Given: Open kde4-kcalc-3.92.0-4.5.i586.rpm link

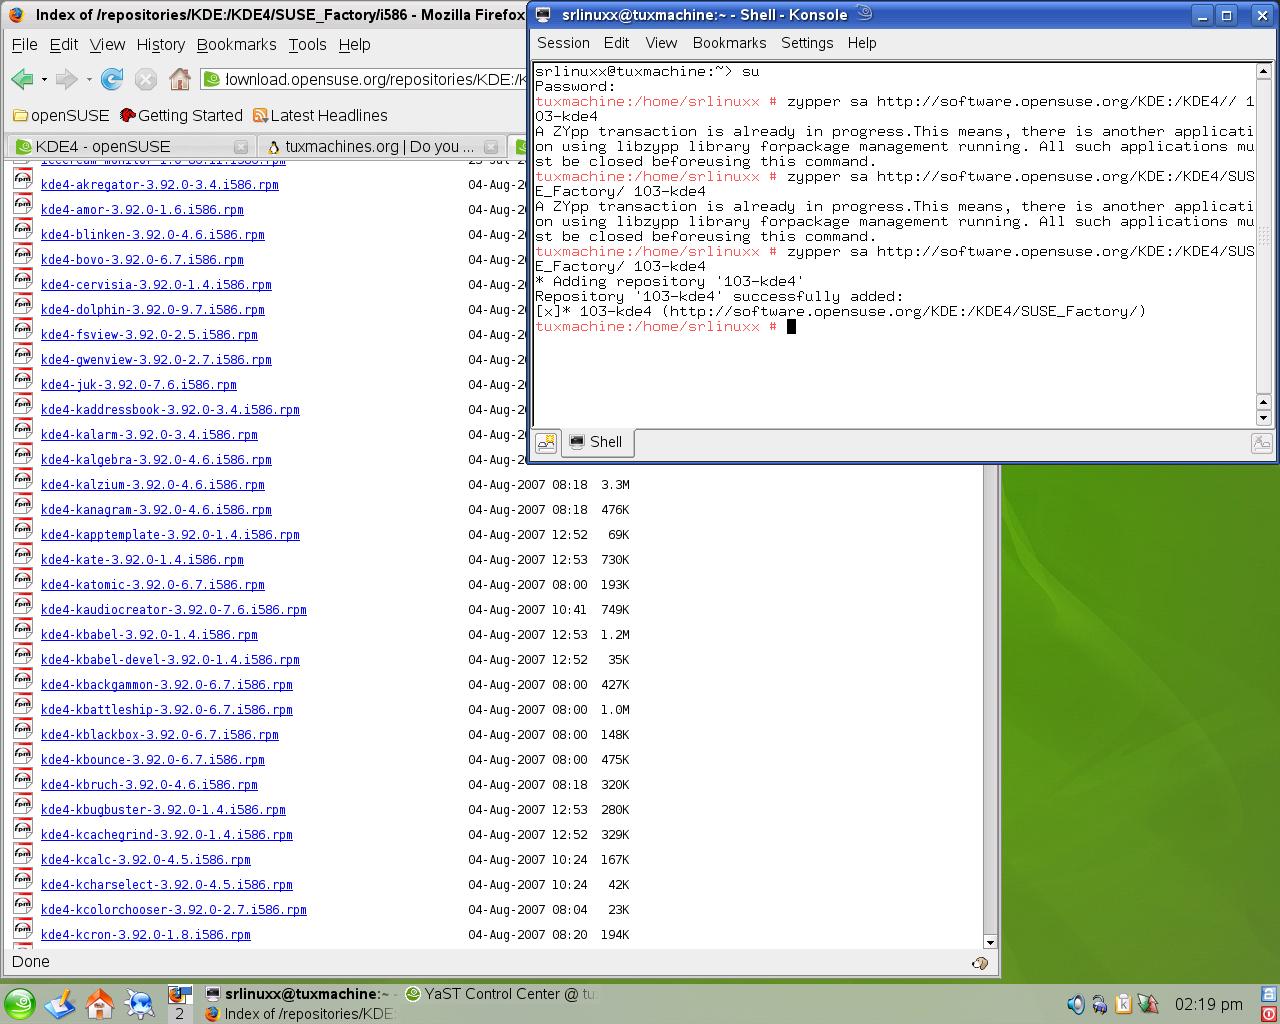Looking at the screenshot, I should pos(145,860).
